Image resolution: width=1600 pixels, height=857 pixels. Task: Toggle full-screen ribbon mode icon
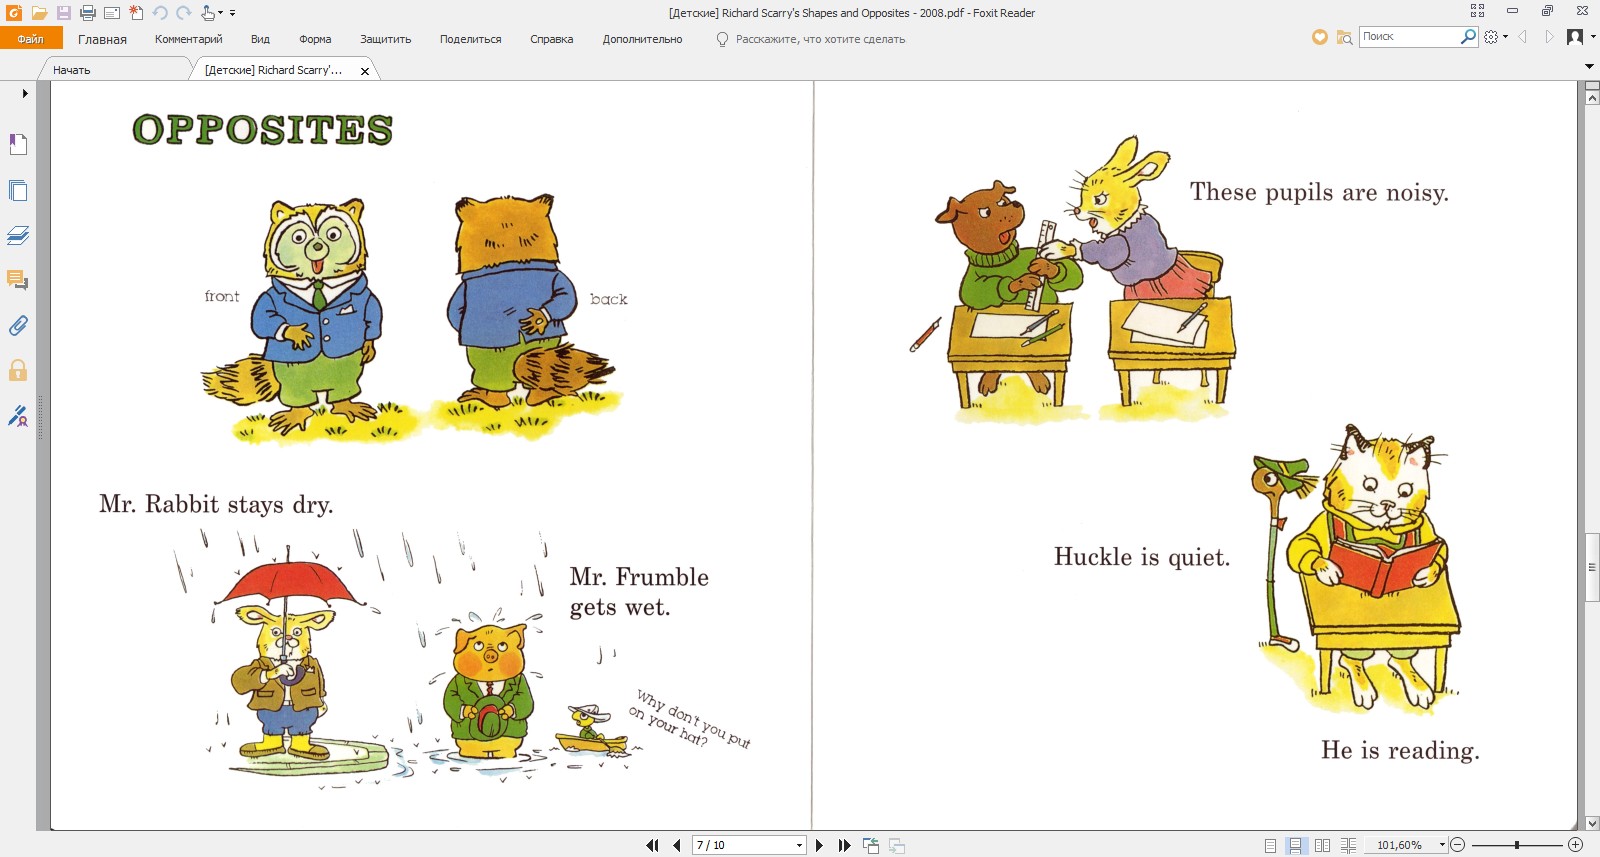coord(1477,11)
